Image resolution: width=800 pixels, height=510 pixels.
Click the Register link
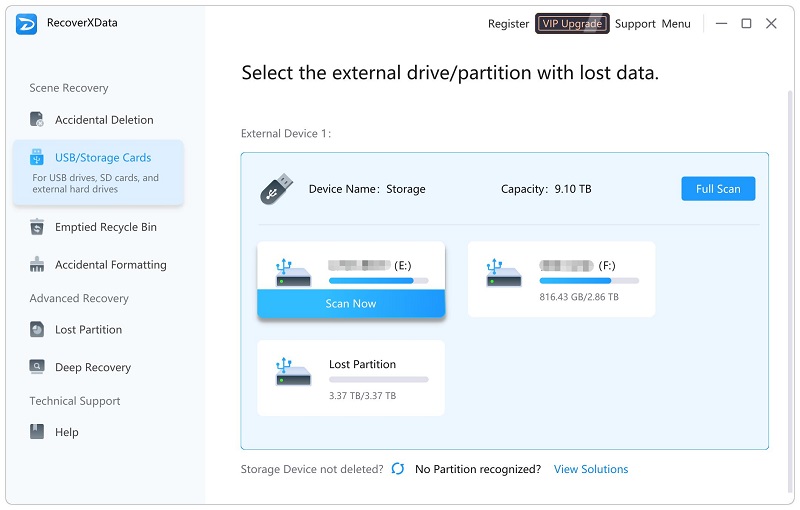click(x=508, y=24)
